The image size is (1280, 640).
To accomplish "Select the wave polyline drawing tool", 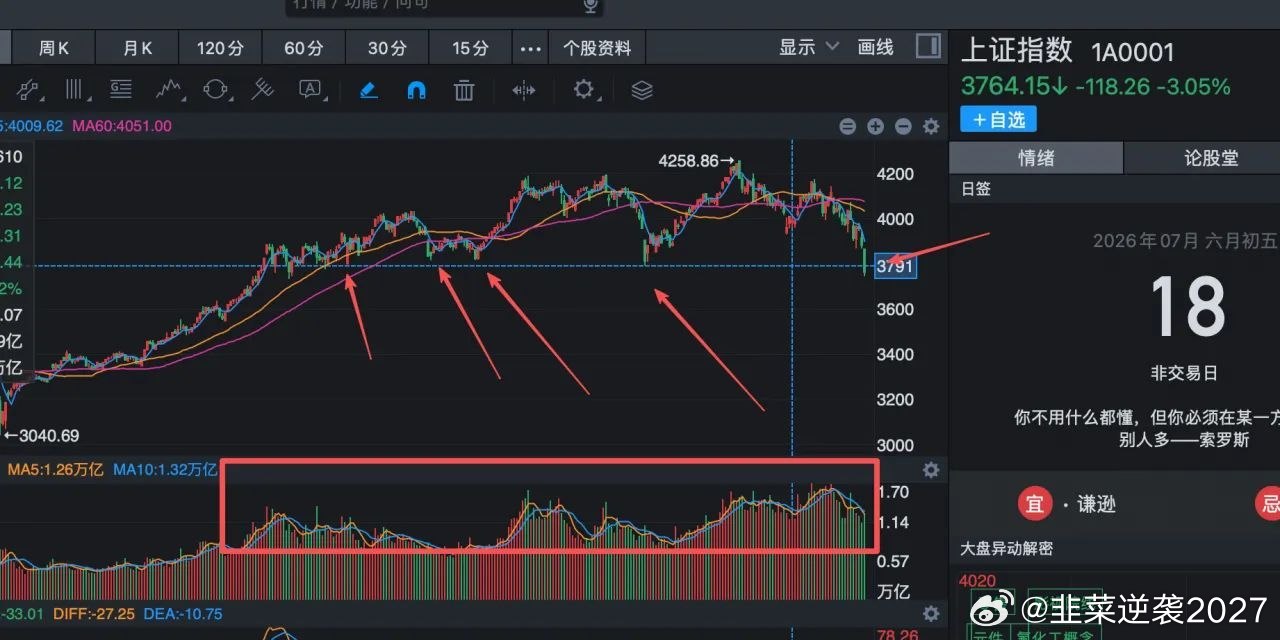I will point(169,90).
